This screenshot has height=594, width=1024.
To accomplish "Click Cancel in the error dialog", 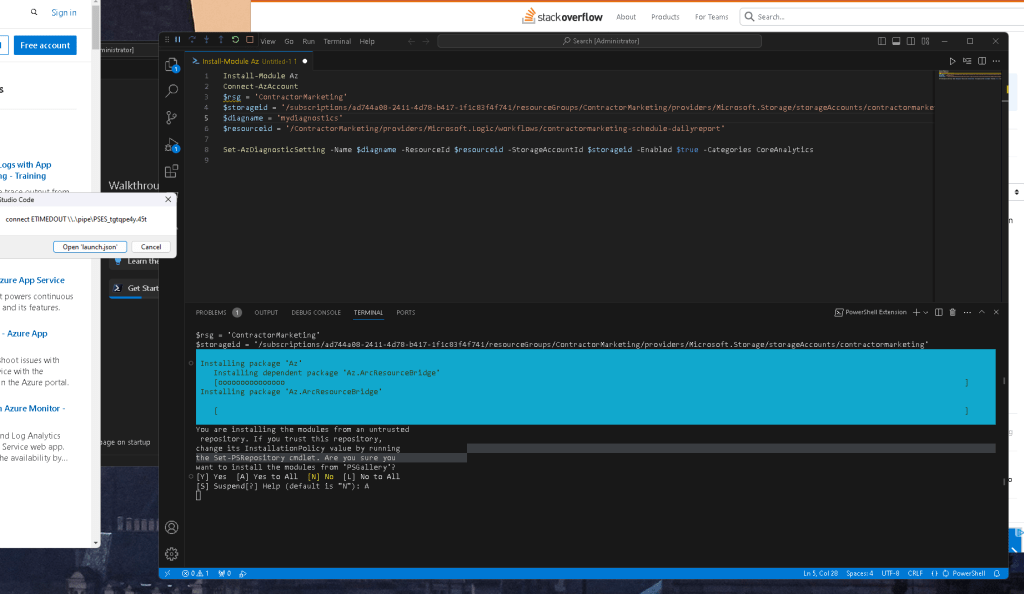I will pyautogui.click(x=151, y=247).
